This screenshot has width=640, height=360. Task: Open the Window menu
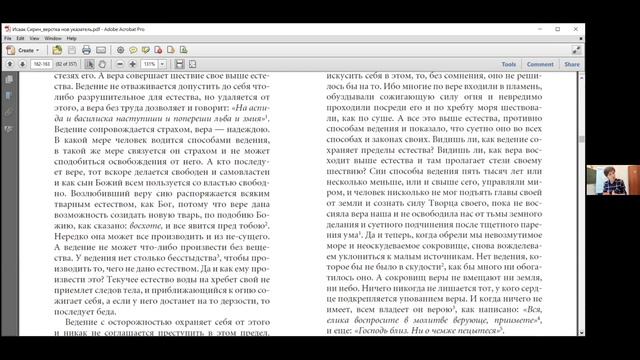pos(53,38)
